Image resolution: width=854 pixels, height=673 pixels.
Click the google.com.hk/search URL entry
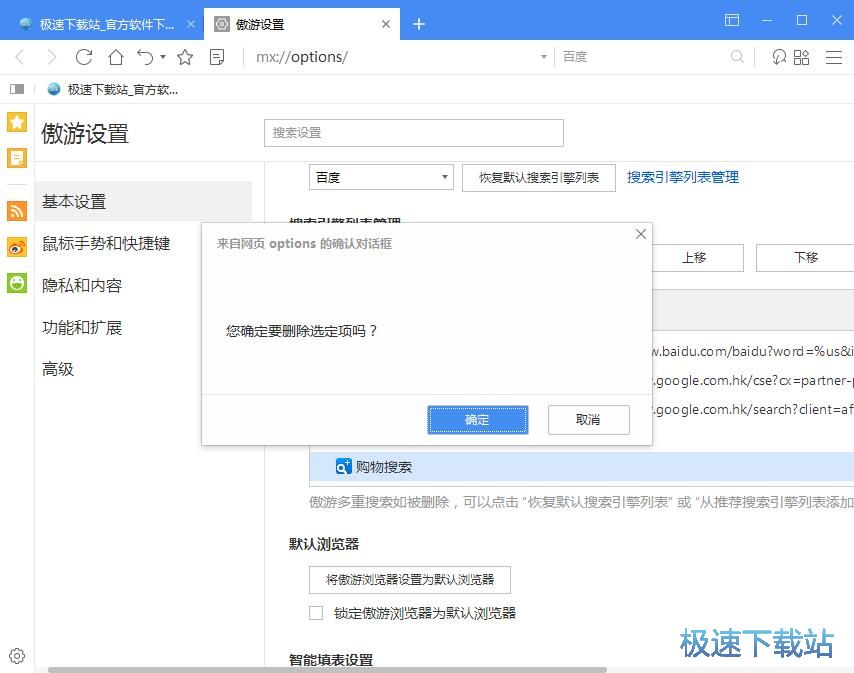point(753,409)
